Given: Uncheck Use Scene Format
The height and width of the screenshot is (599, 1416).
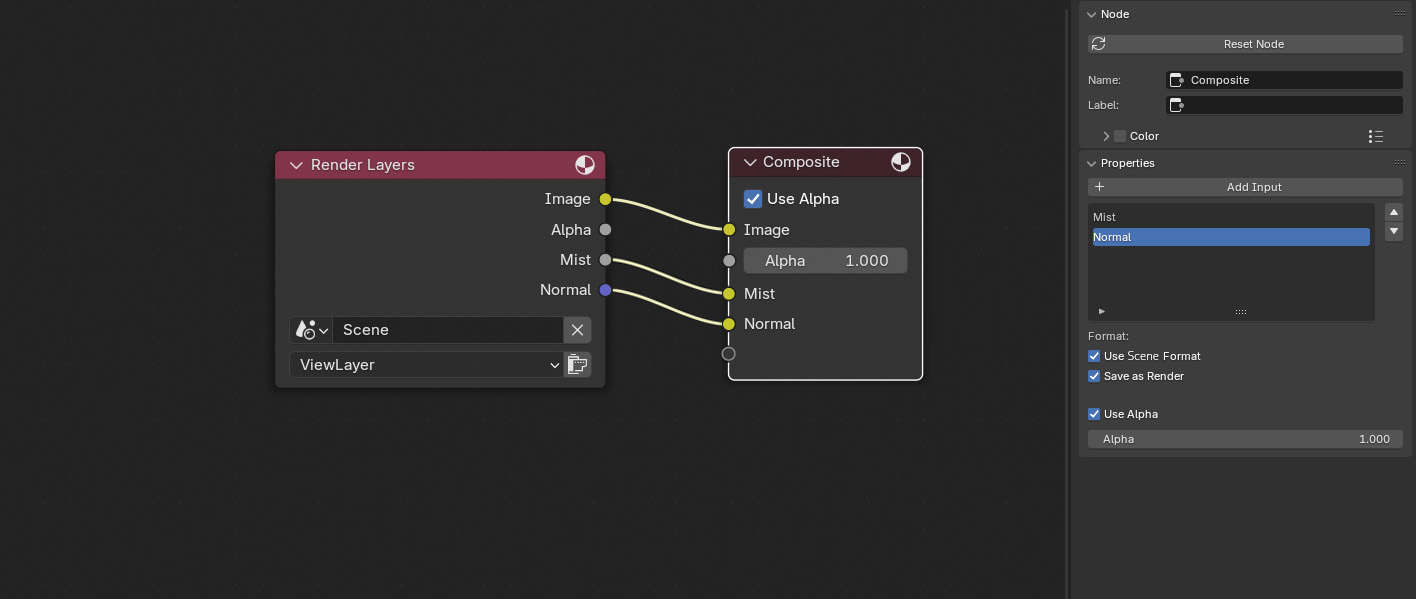Looking at the screenshot, I should point(1094,356).
